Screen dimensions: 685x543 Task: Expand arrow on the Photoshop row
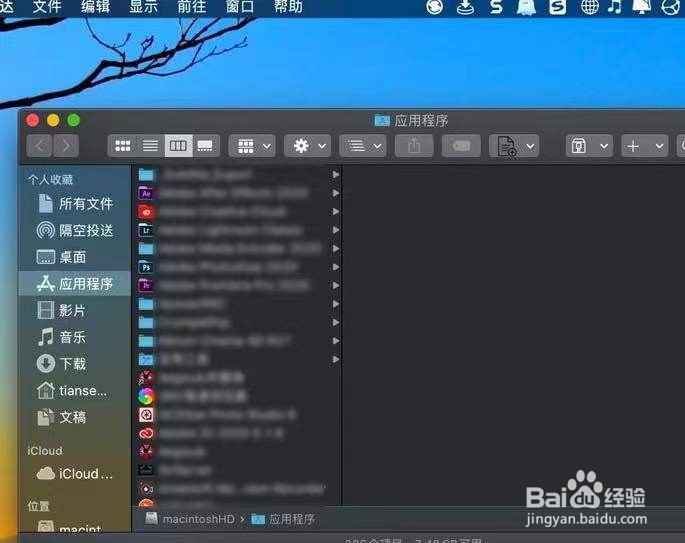tap(336, 267)
